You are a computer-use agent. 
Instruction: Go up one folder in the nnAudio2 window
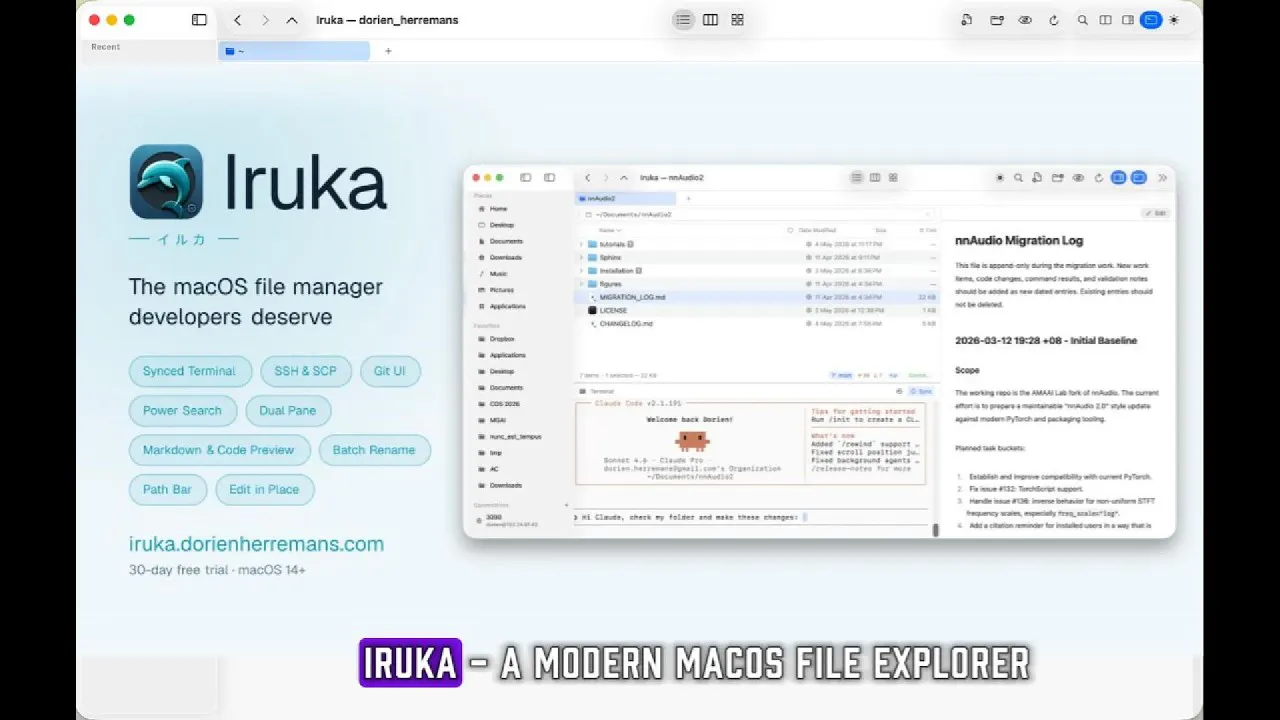[x=625, y=178]
